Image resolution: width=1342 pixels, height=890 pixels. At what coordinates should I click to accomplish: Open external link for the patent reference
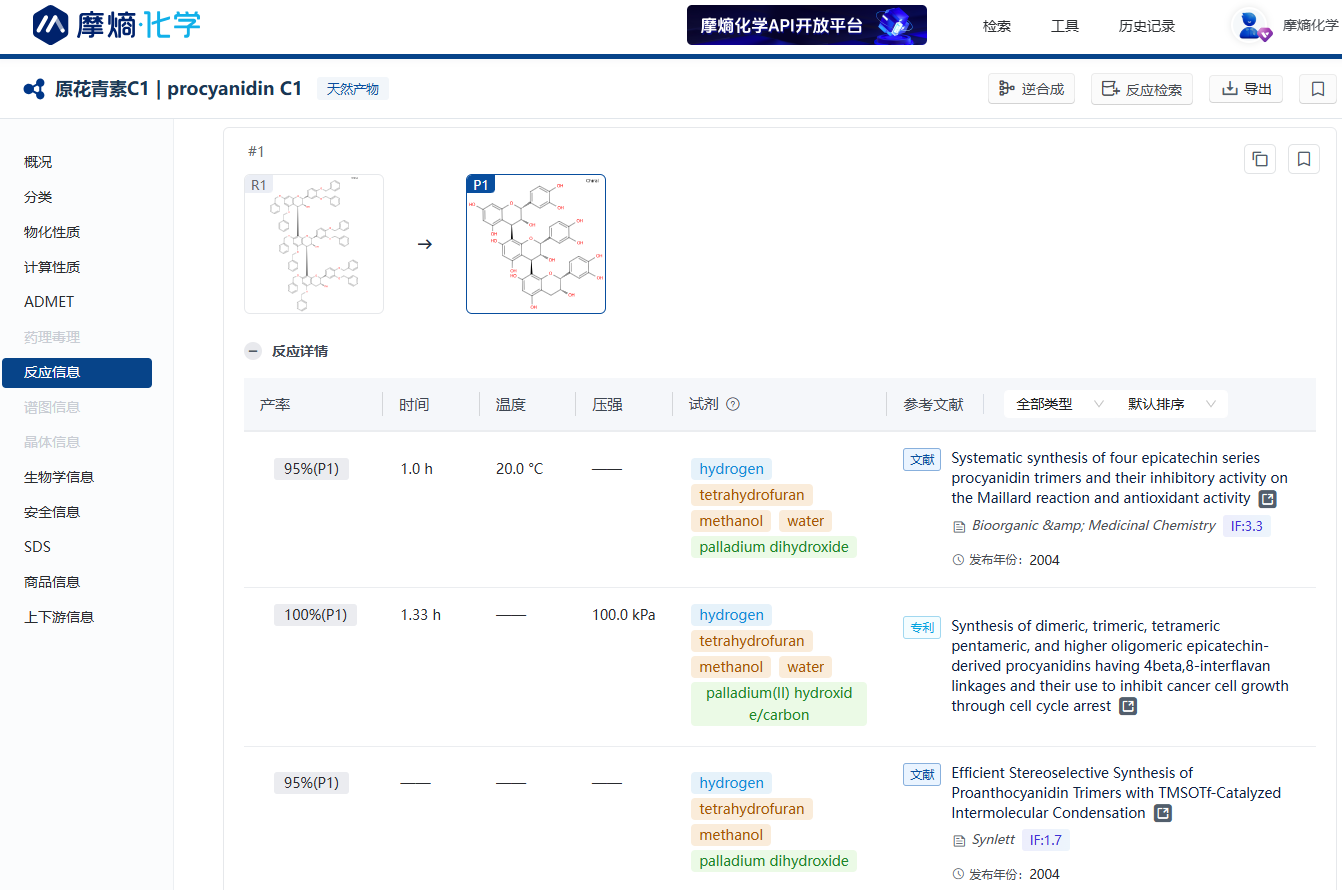click(x=1127, y=707)
